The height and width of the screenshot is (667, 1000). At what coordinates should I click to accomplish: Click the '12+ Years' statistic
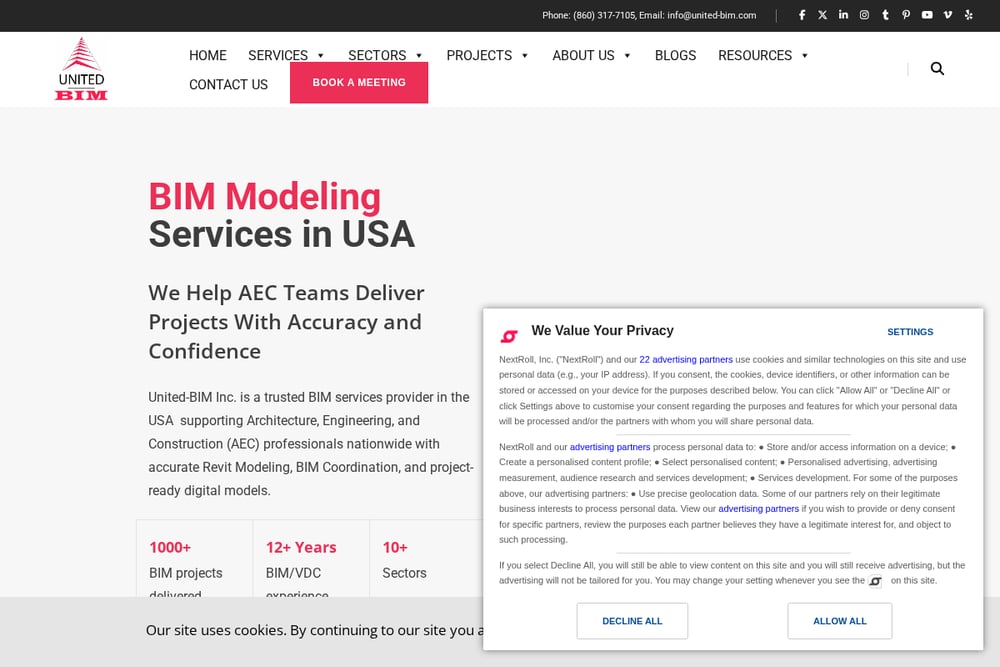(x=301, y=547)
